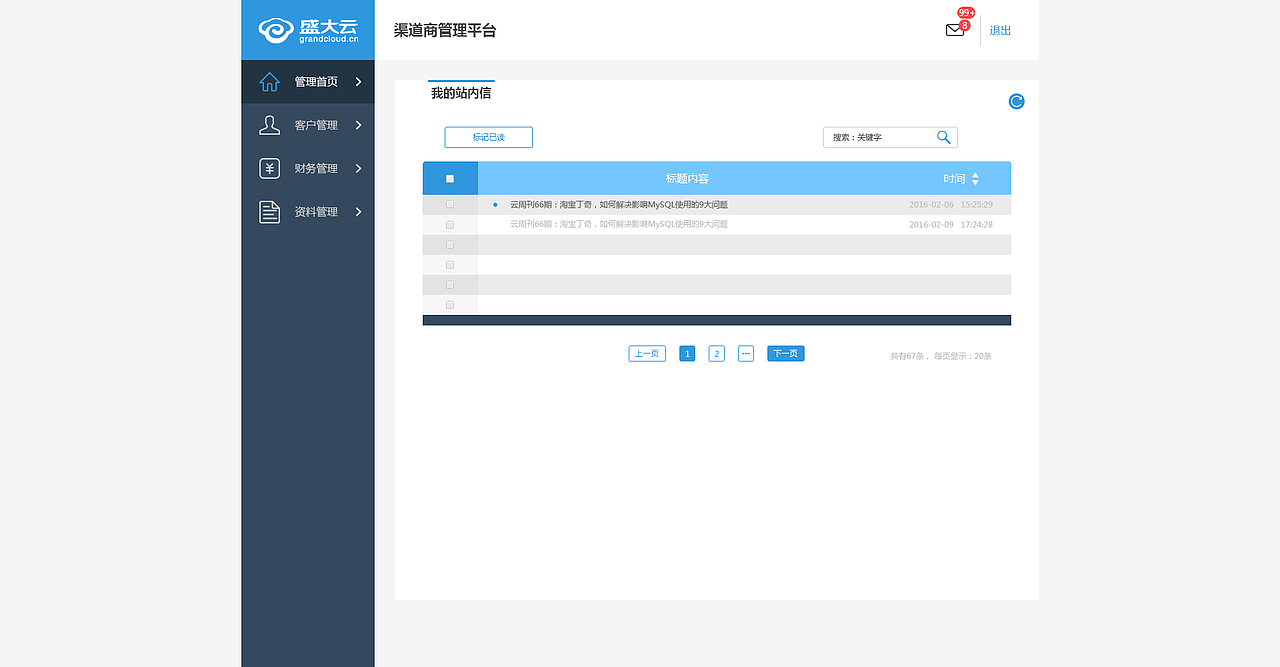Click the refresh icon at the panel corner
The width and height of the screenshot is (1280, 667).
(x=1016, y=101)
